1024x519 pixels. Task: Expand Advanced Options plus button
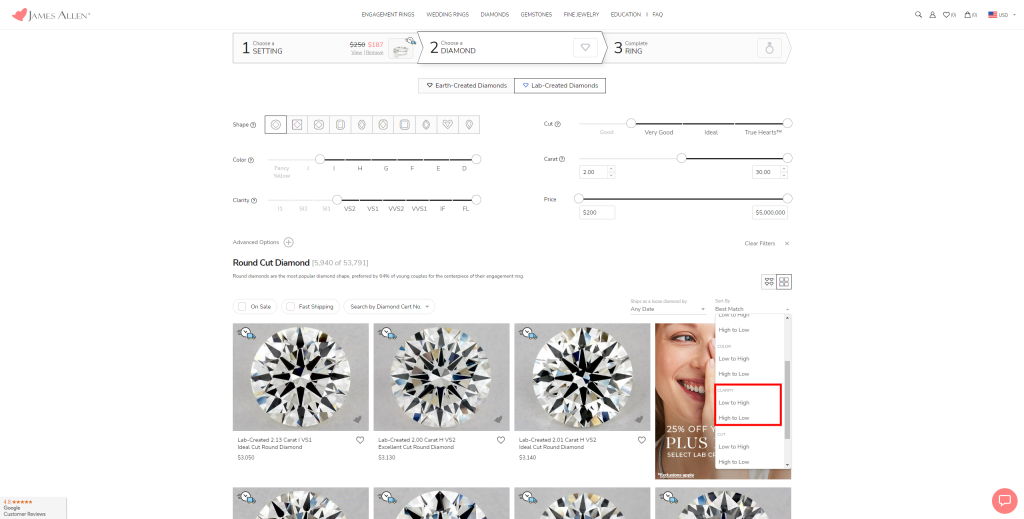[x=289, y=242]
